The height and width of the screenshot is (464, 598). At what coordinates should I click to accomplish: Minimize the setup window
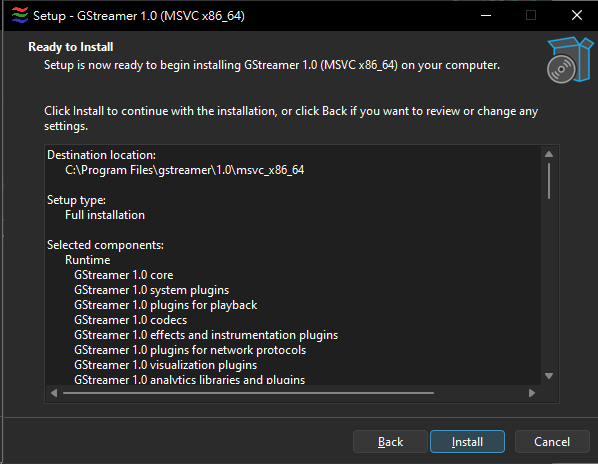click(x=485, y=16)
